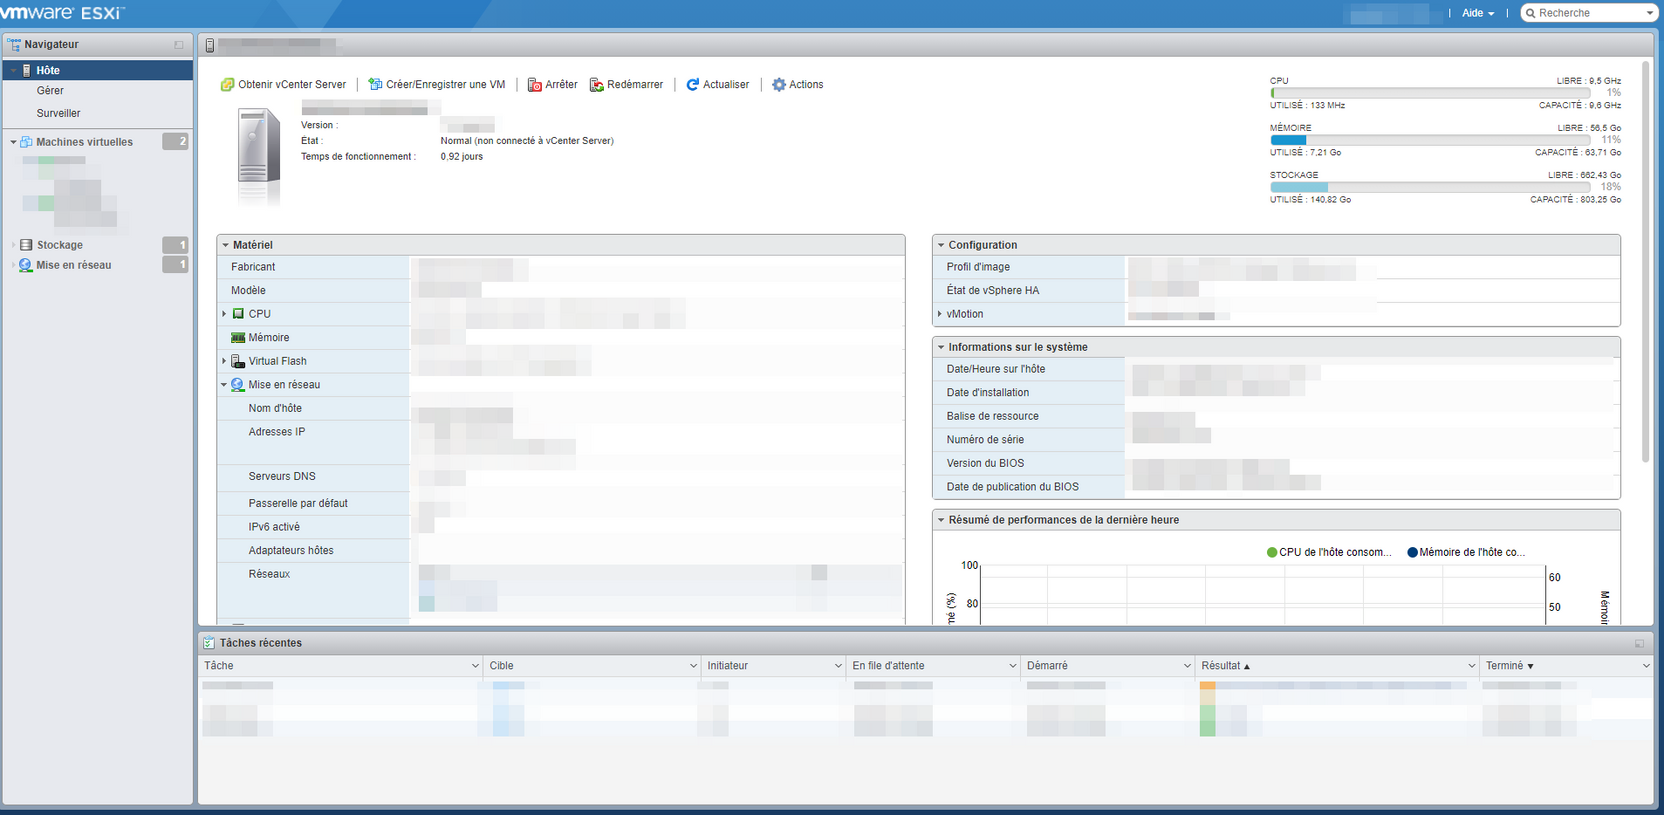The width and height of the screenshot is (1664, 815).
Task: Minimize the Navigateur panel with its corner icon
Action: 179,45
